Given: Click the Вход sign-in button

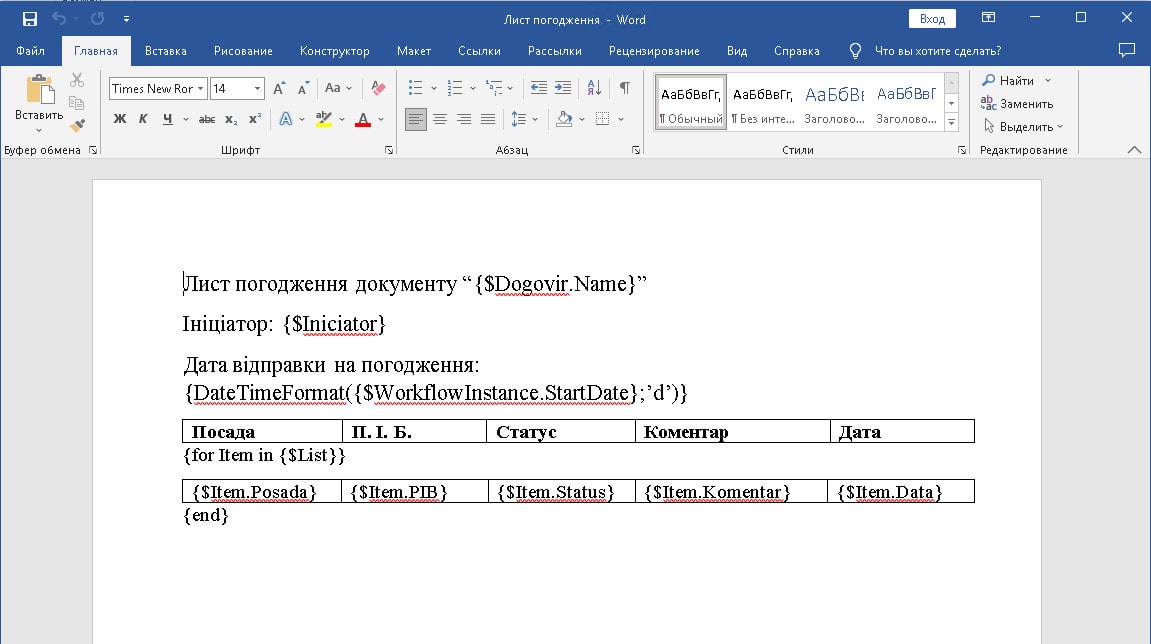Looking at the screenshot, I should 932,19.
